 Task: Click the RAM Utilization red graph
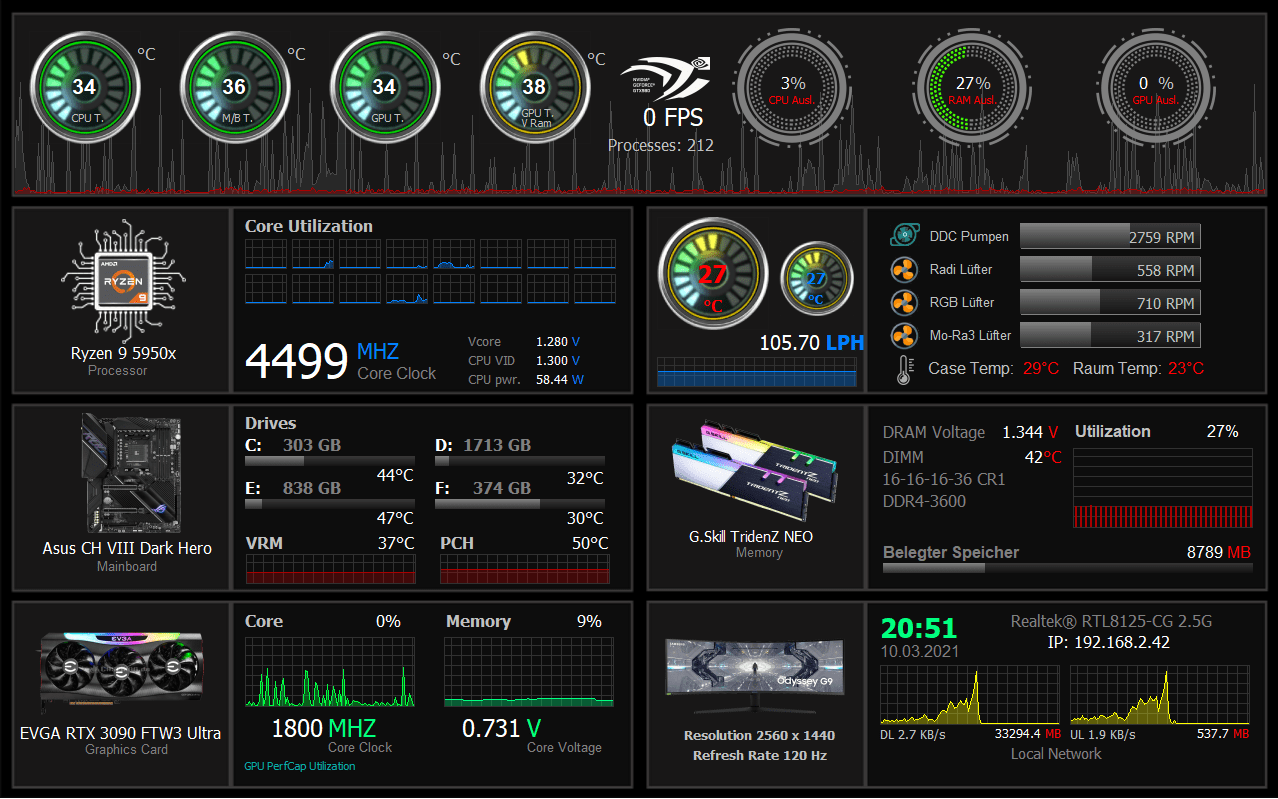pyautogui.click(x=1163, y=488)
